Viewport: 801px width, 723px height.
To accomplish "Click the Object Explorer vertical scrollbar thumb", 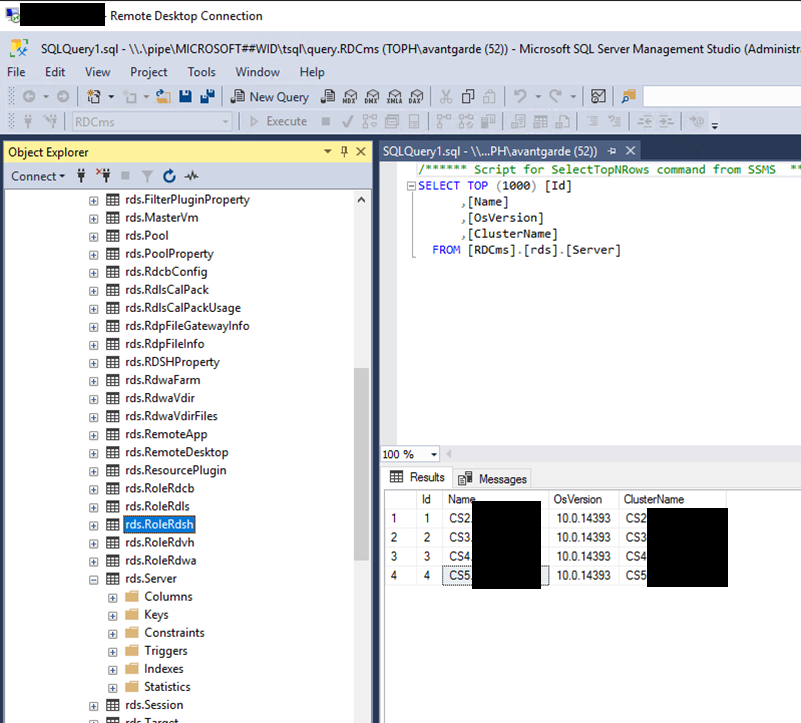I will 361,464.
